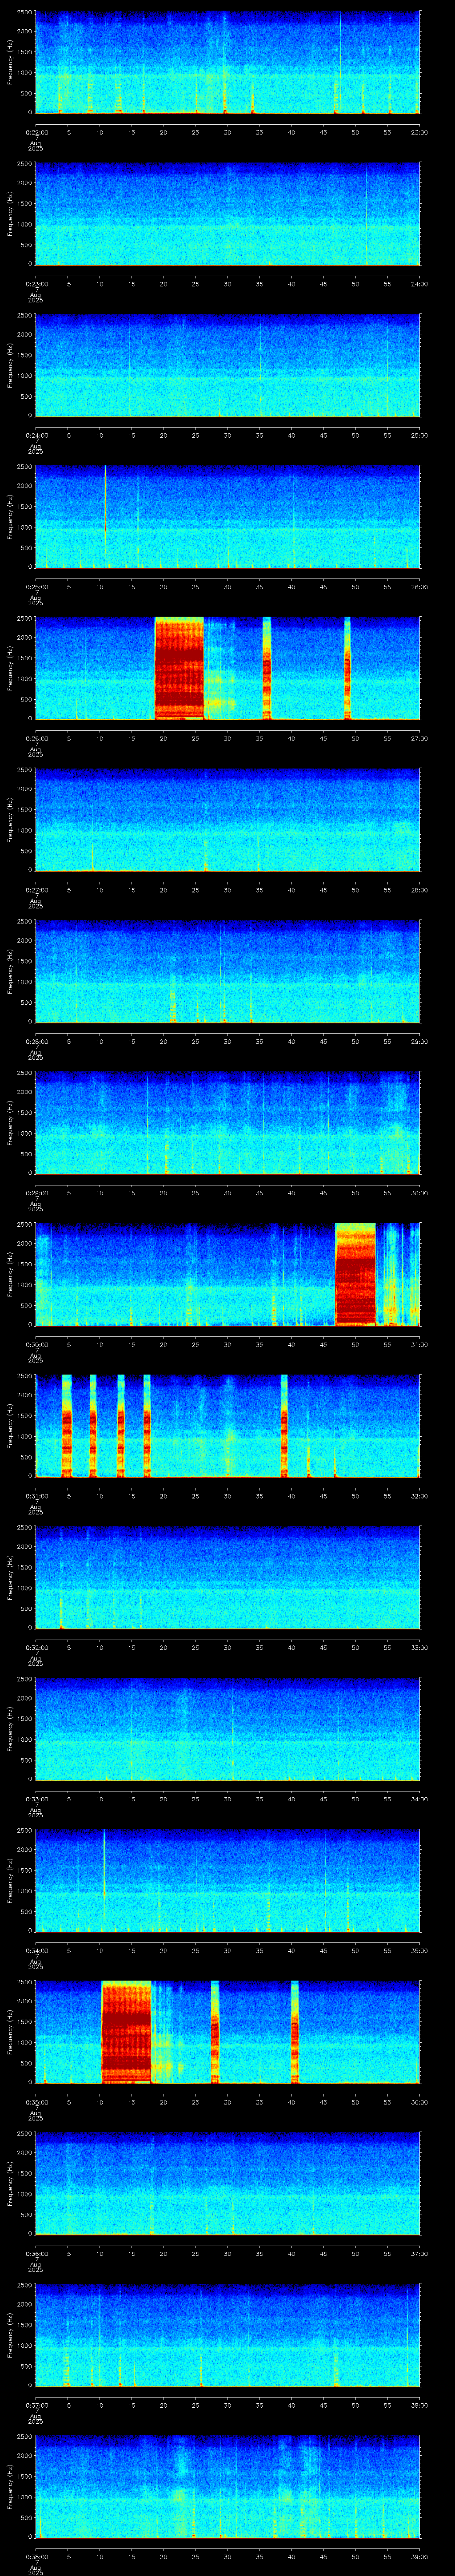The width and height of the screenshot is (455, 2576).
Task: Click the 0:31:00 row start timestamp
Action: click(x=36, y=1496)
